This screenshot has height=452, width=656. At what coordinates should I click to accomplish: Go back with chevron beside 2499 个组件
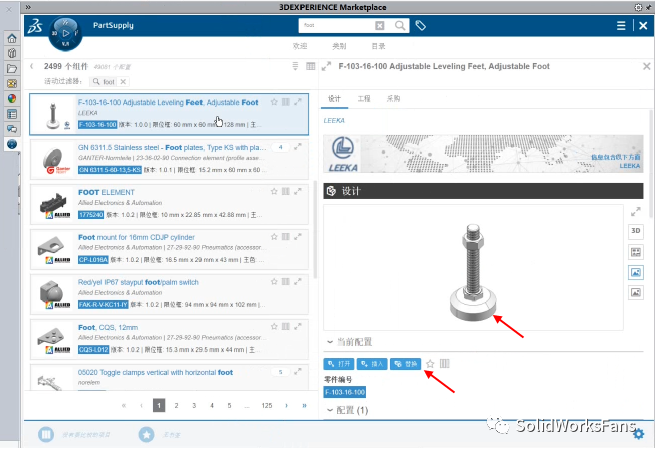click(32, 66)
